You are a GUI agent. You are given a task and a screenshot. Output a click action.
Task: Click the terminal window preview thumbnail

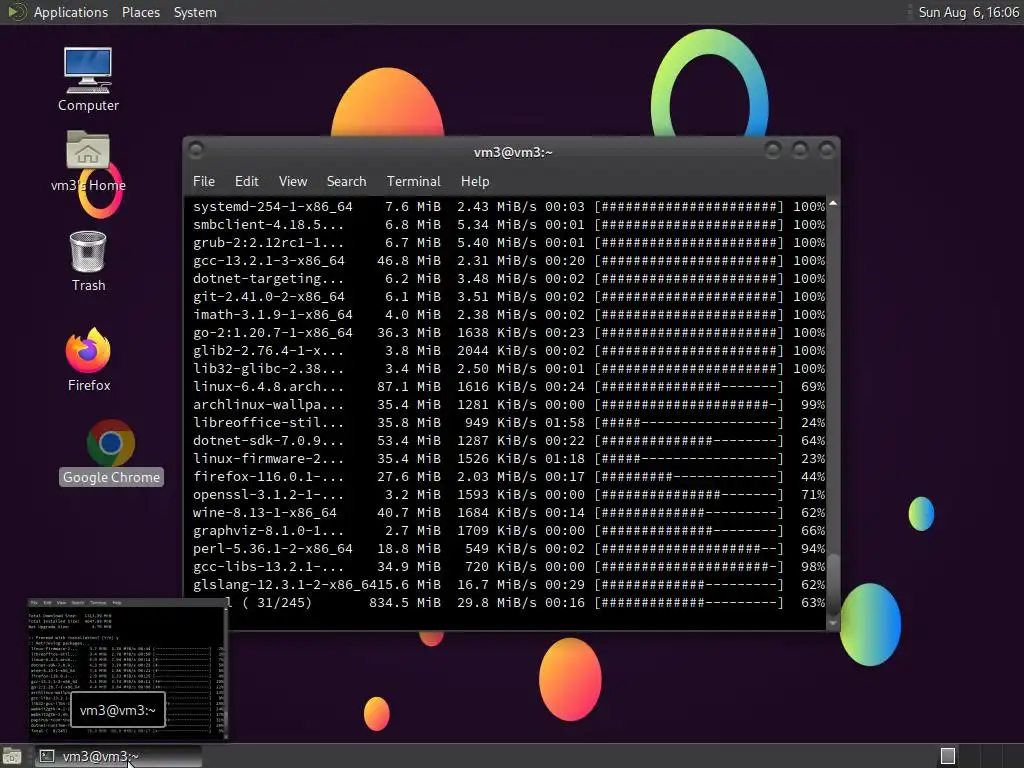[x=128, y=669]
